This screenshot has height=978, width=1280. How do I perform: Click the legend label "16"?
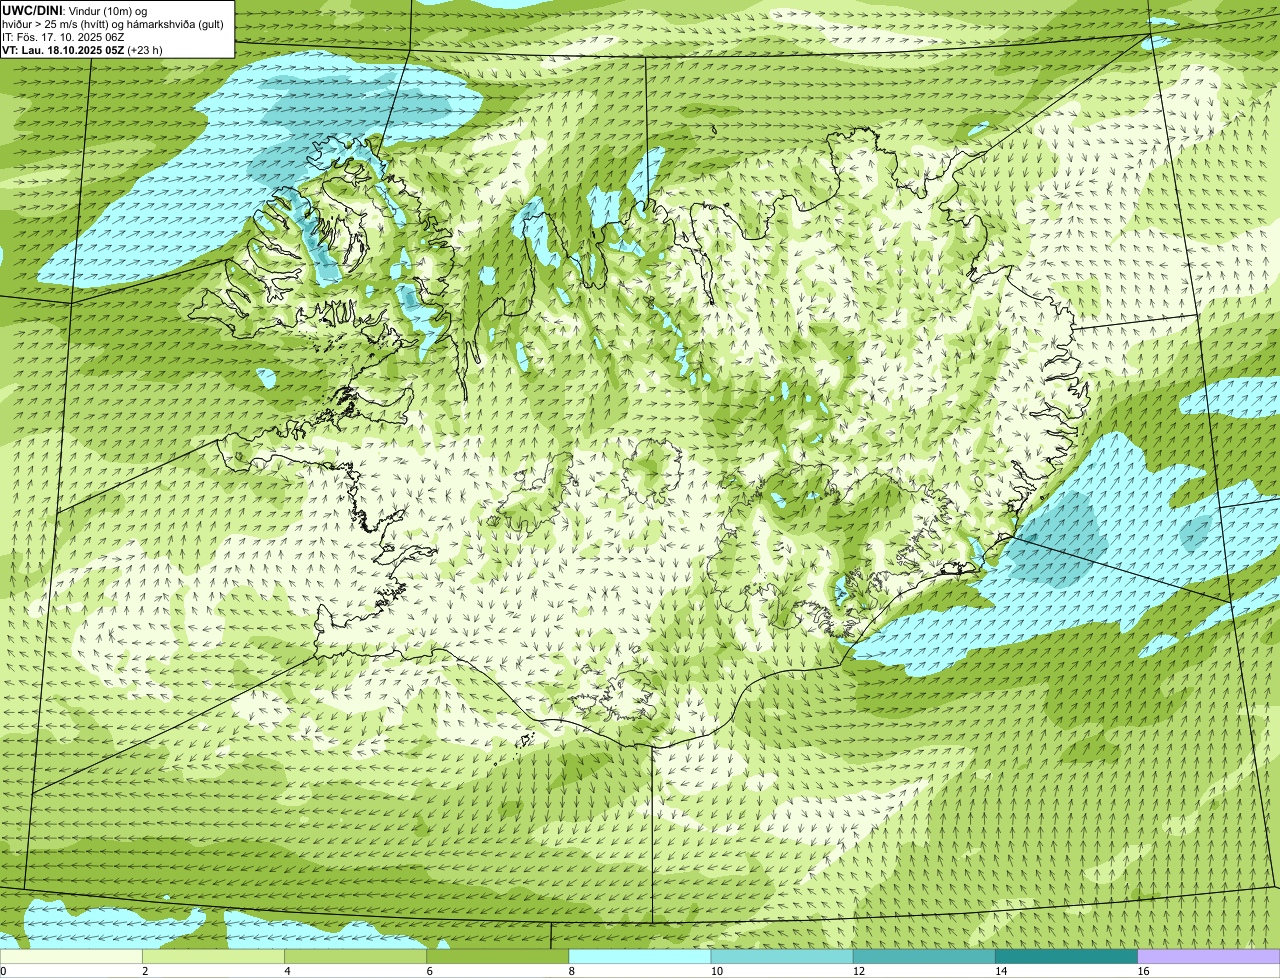pos(1143,971)
